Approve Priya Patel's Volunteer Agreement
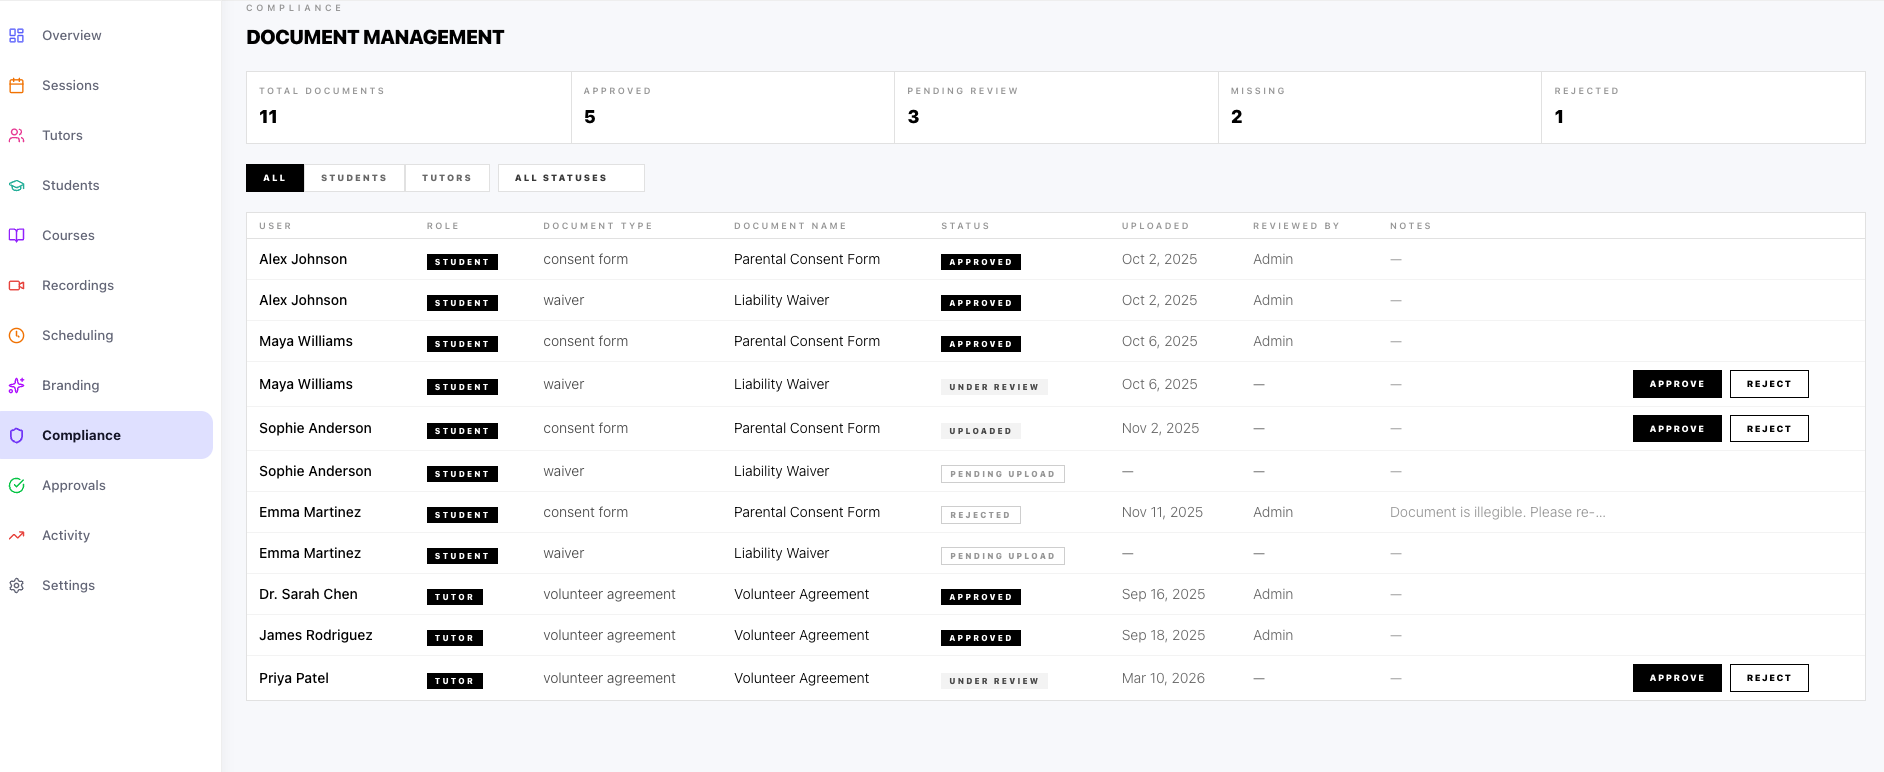This screenshot has height=772, width=1884. coord(1676,678)
